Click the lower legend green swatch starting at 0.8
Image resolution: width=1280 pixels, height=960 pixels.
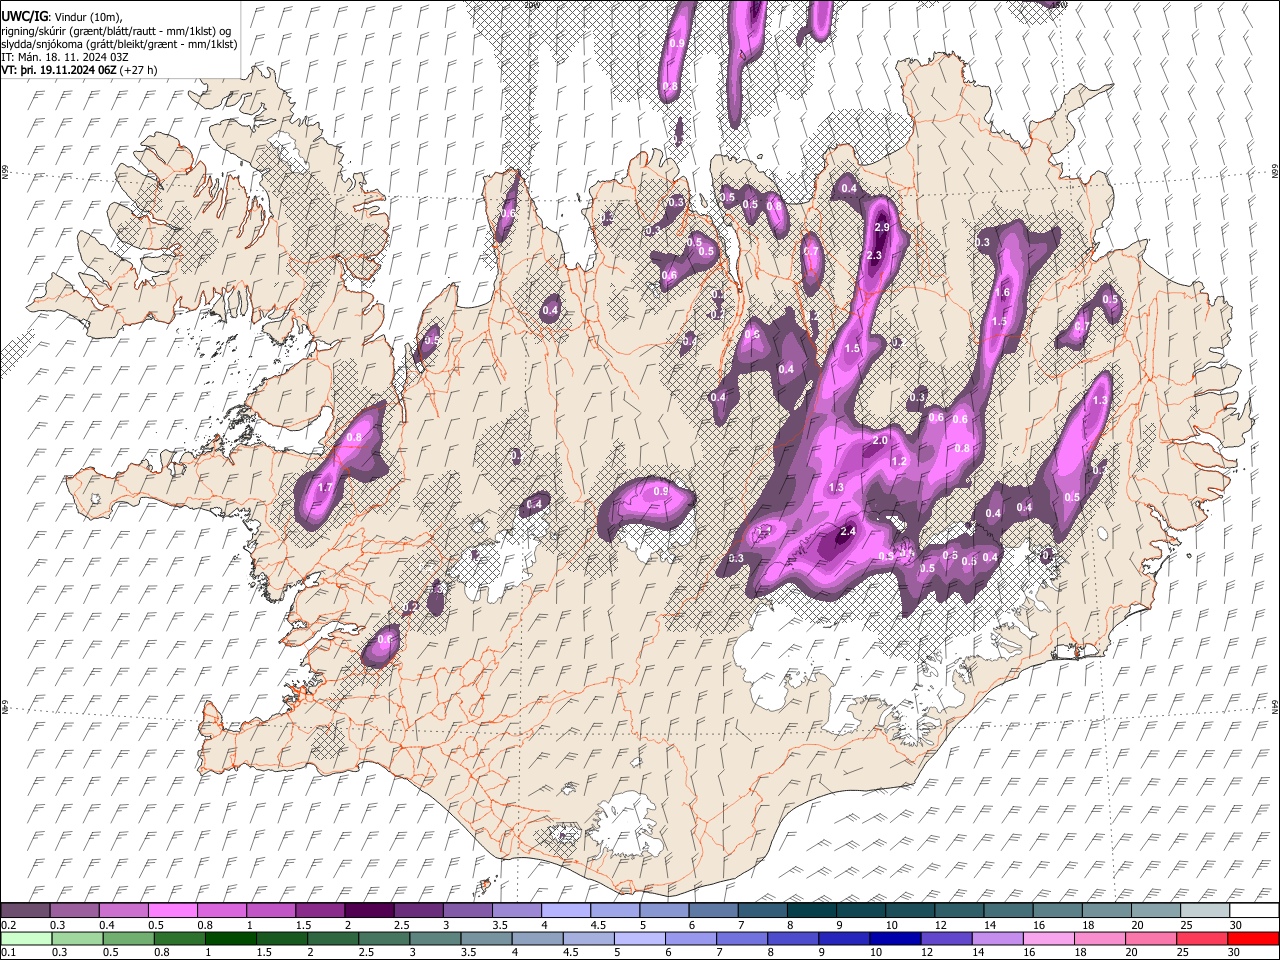pyautogui.click(x=179, y=938)
